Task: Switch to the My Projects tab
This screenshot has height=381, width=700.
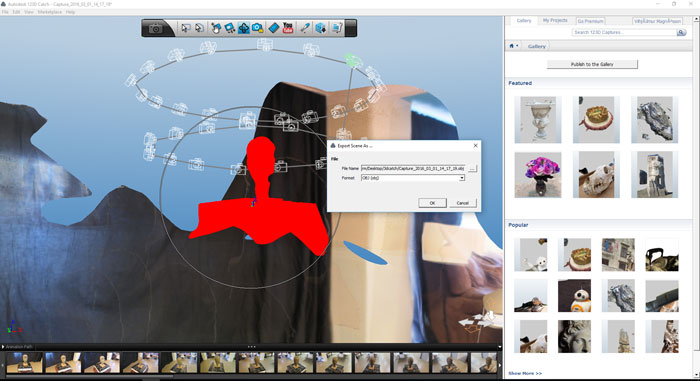Action: pyautogui.click(x=555, y=21)
